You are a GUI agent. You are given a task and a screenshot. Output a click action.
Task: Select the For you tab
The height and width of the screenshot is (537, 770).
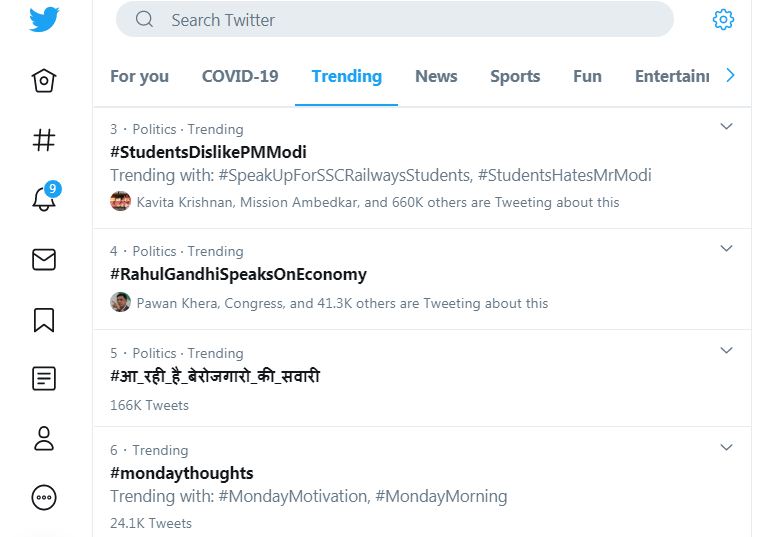tap(139, 76)
